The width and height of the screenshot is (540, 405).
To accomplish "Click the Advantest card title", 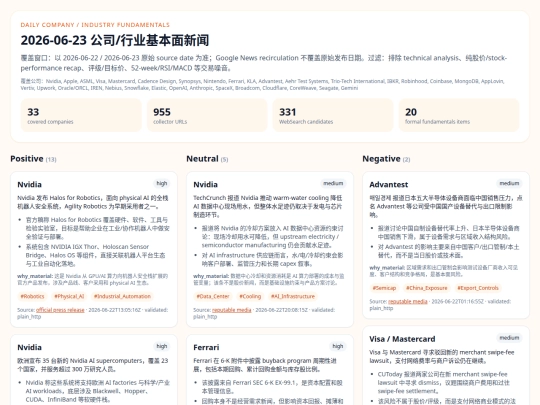I will click(x=389, y=185).
